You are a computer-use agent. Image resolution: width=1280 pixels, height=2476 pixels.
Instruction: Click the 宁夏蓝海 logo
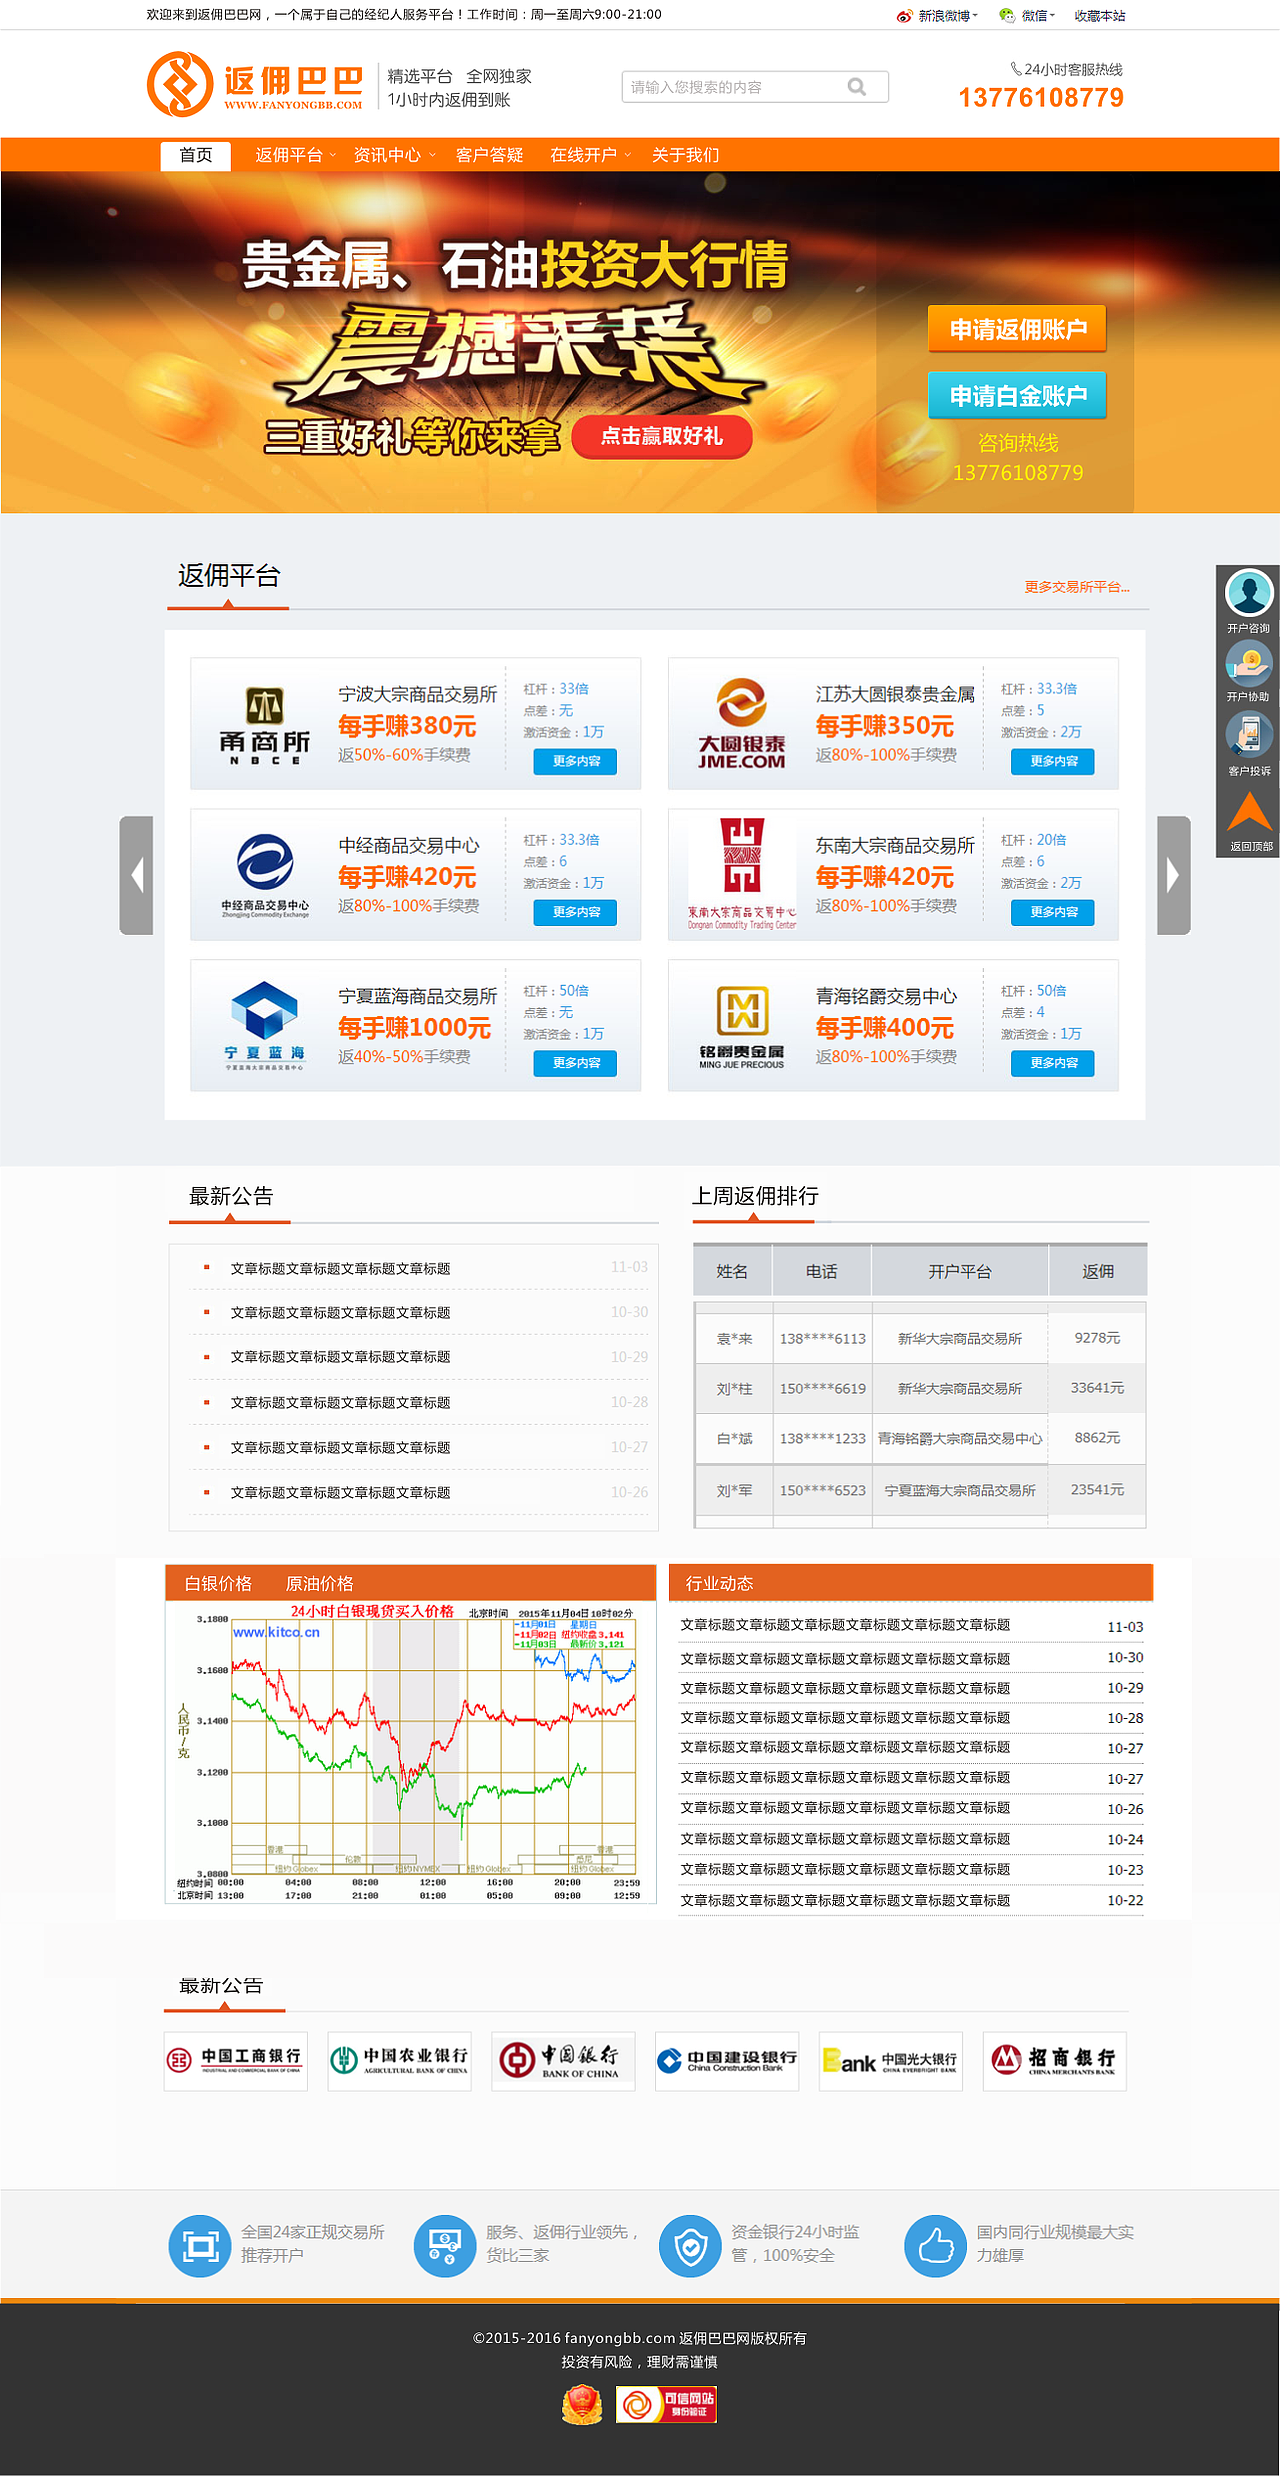265,1025
